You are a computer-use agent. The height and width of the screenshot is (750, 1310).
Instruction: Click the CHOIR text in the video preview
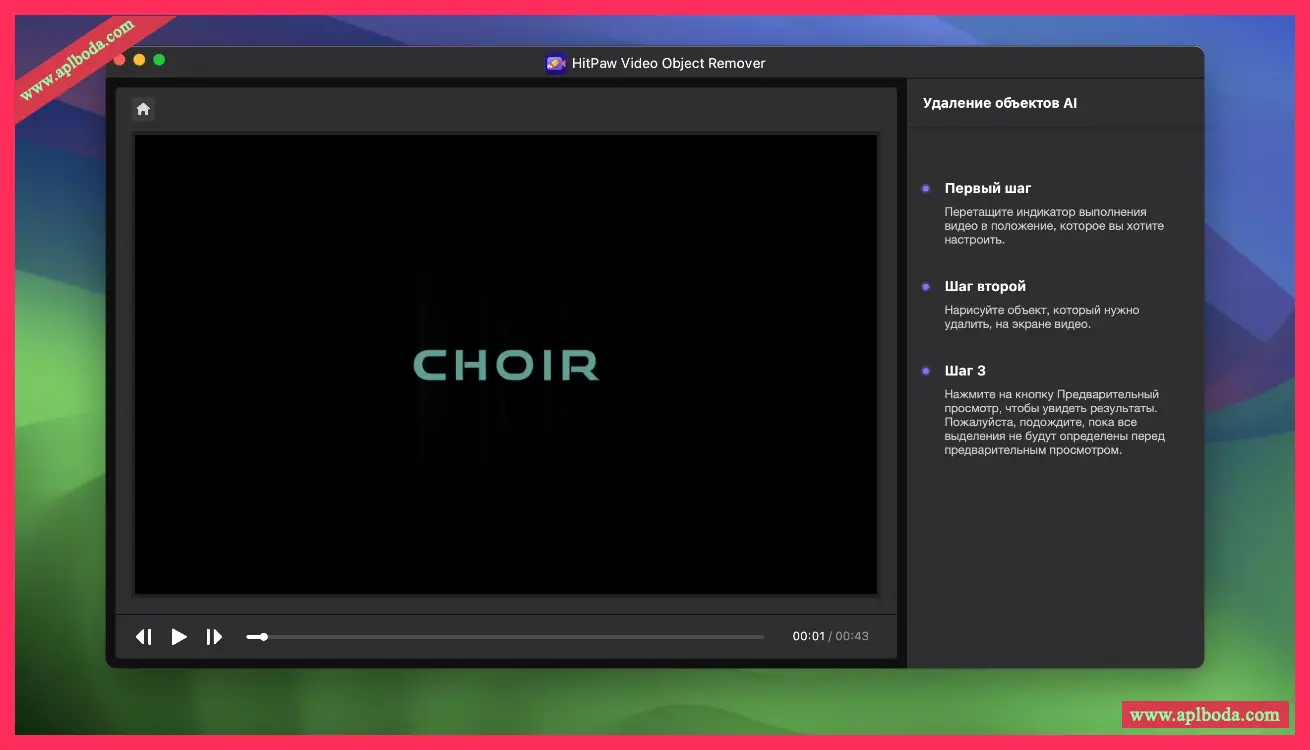[506, 365]
